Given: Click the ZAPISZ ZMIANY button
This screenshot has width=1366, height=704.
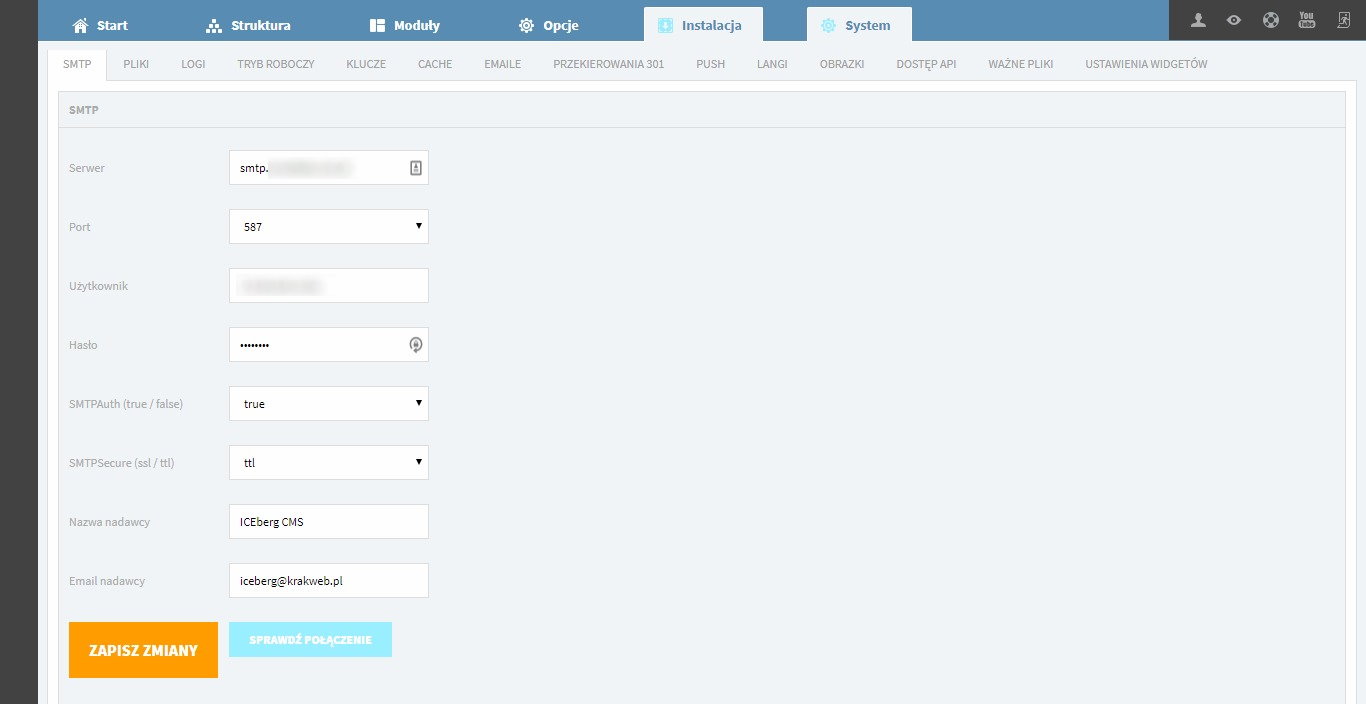Looking at the screenshot, I should tap(143, 650).
